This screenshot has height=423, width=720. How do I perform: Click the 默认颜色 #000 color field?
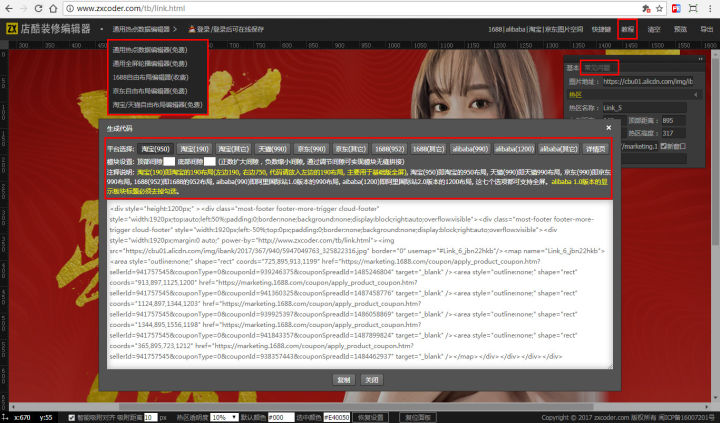pos(281,417)
